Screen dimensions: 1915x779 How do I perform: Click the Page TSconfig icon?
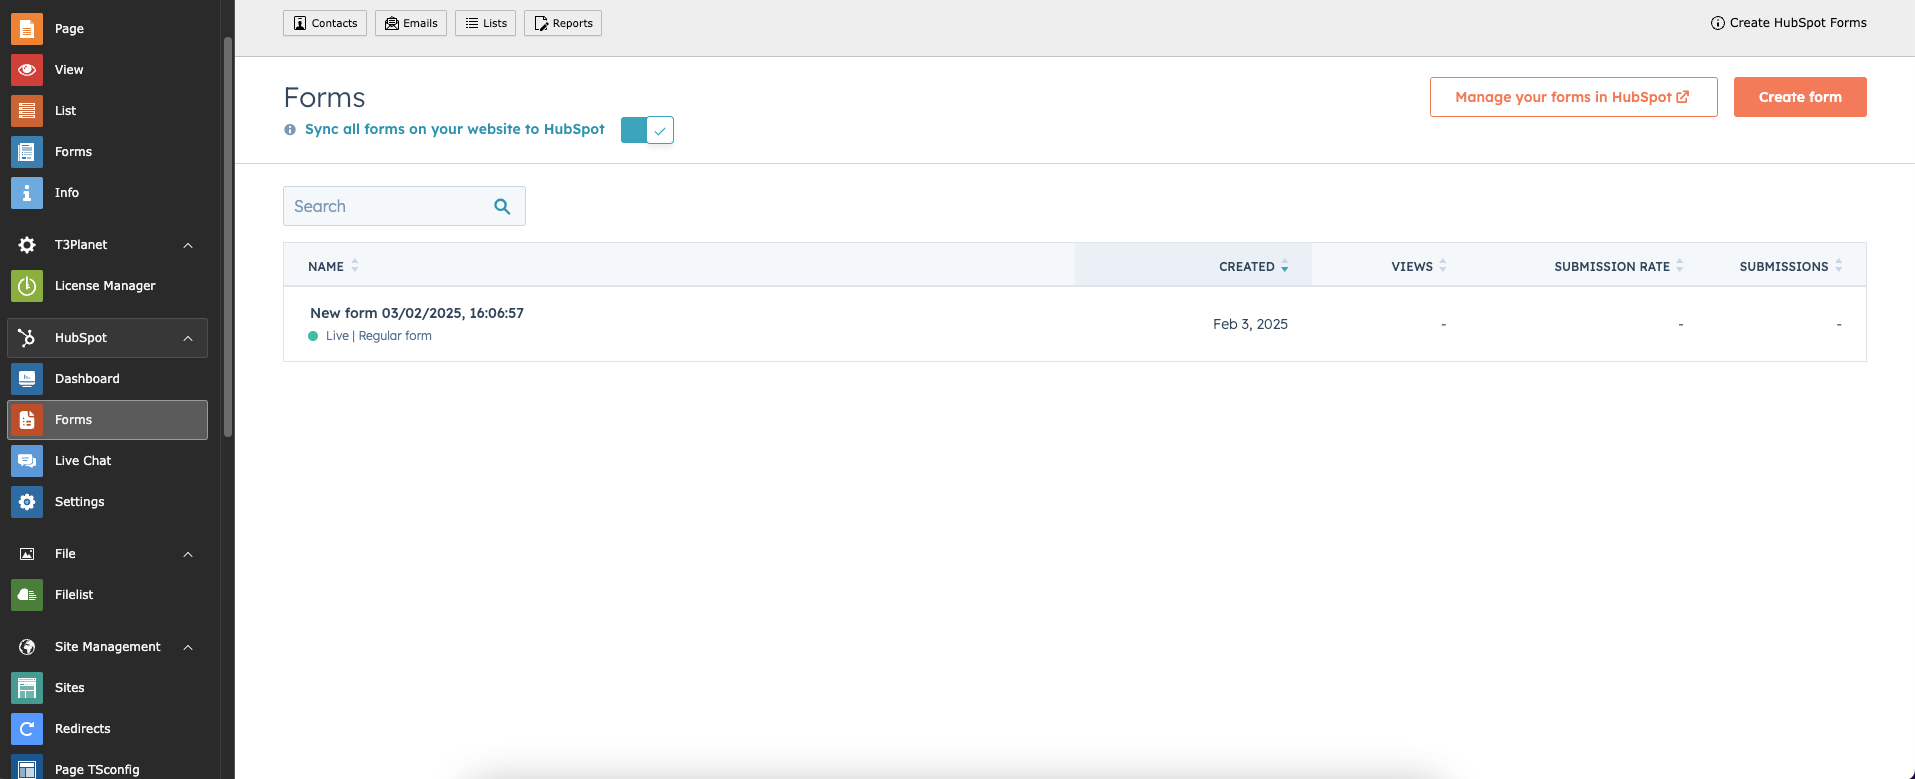pos(27,768)
